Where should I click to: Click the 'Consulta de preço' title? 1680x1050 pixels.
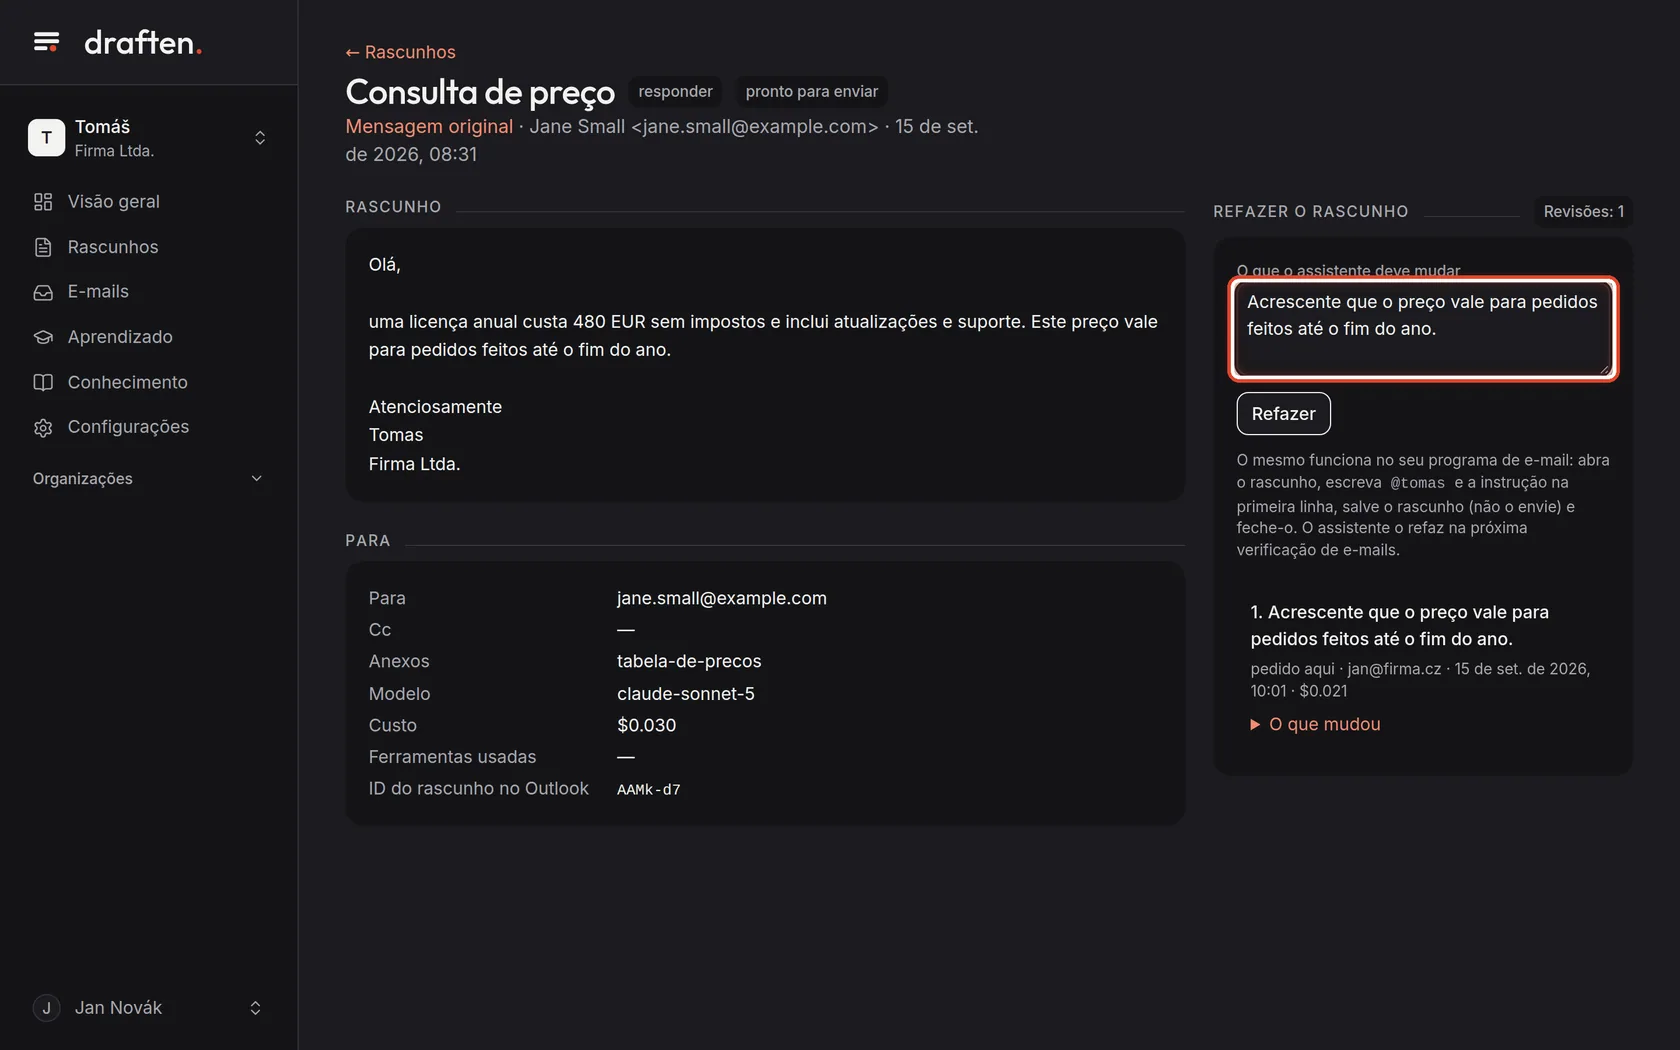(480, 92)
